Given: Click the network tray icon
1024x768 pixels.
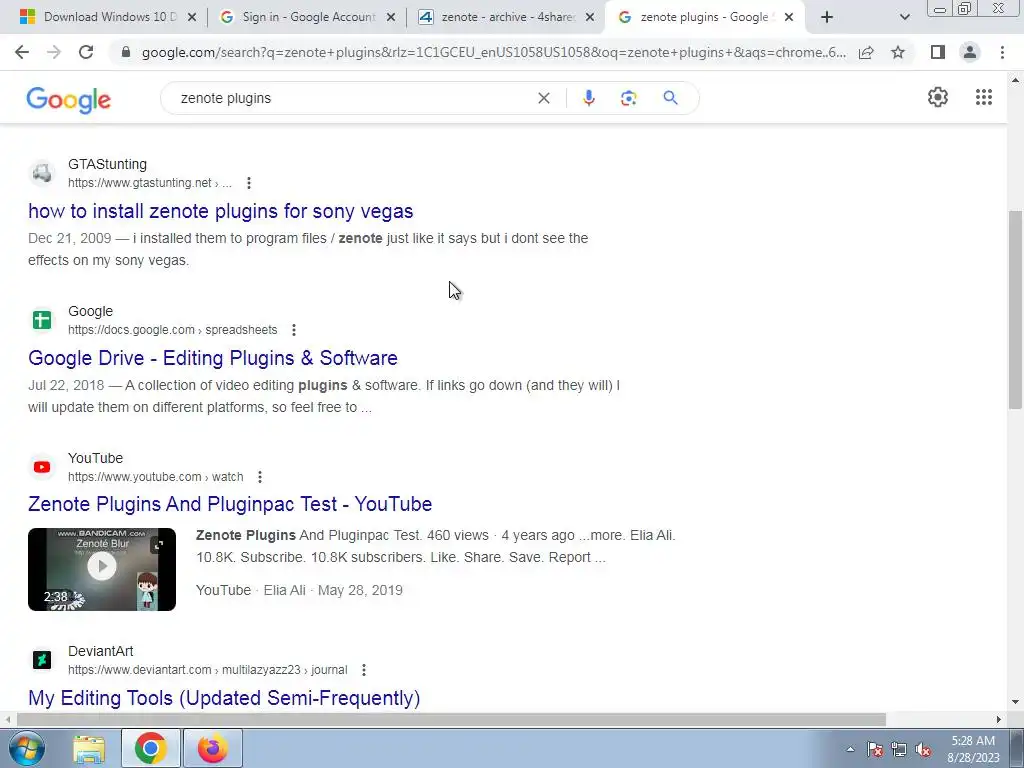Looking at the screenshot, I should [x=899, y=750].
